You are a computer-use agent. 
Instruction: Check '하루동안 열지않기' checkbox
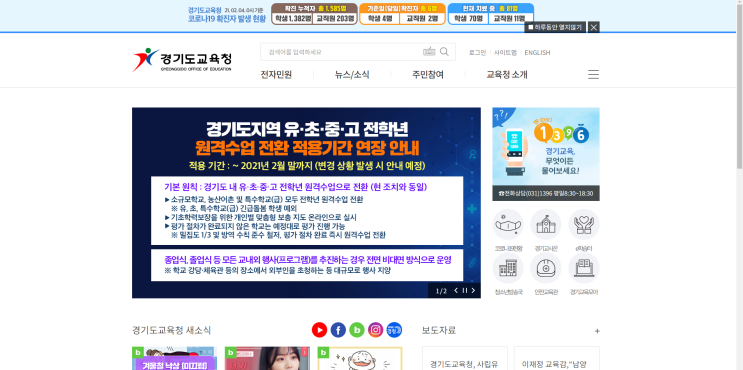[531, 27]
